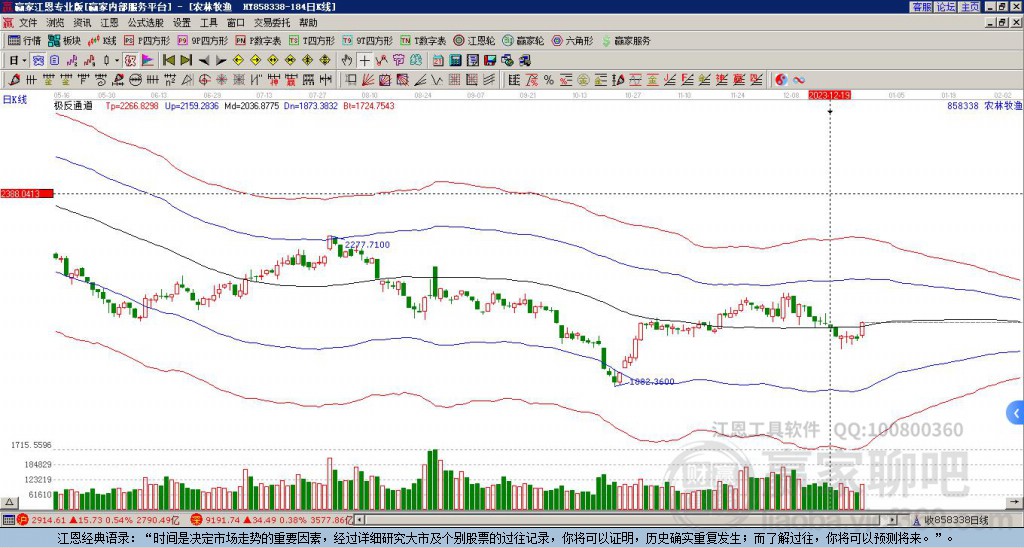Screen dimensions: 1024x548
Task: Go to 主页 homepage link
Action: [x=970, y=7]
